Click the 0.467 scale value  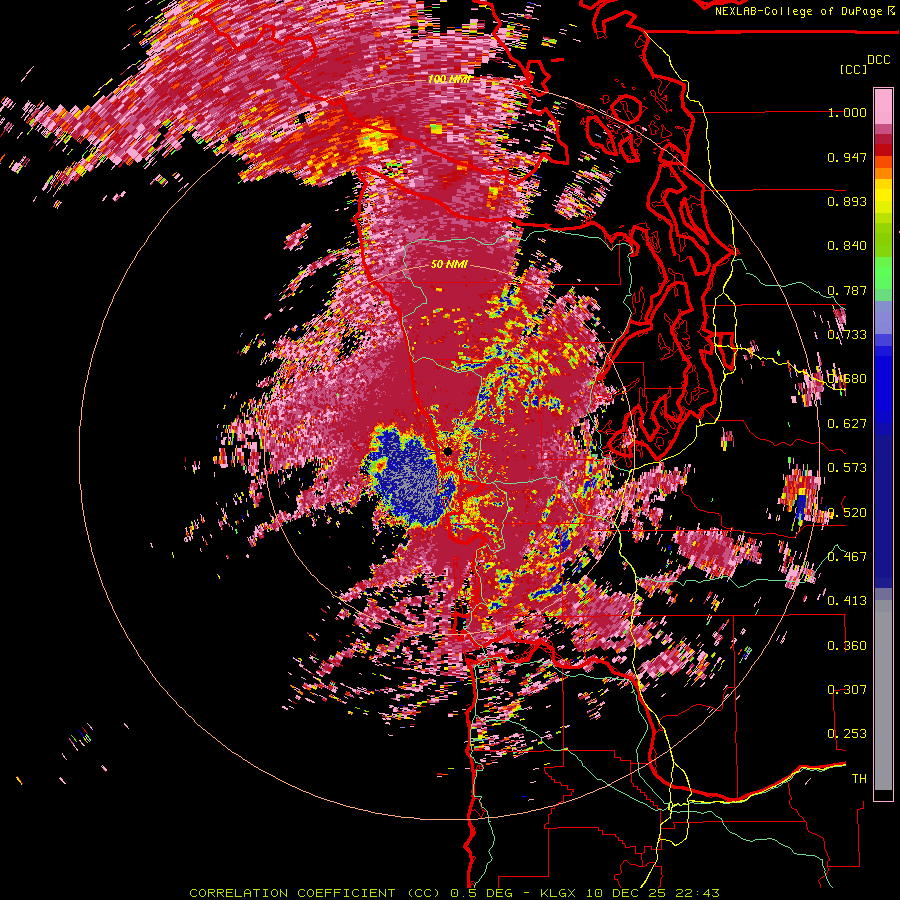(x=847, y=557)
